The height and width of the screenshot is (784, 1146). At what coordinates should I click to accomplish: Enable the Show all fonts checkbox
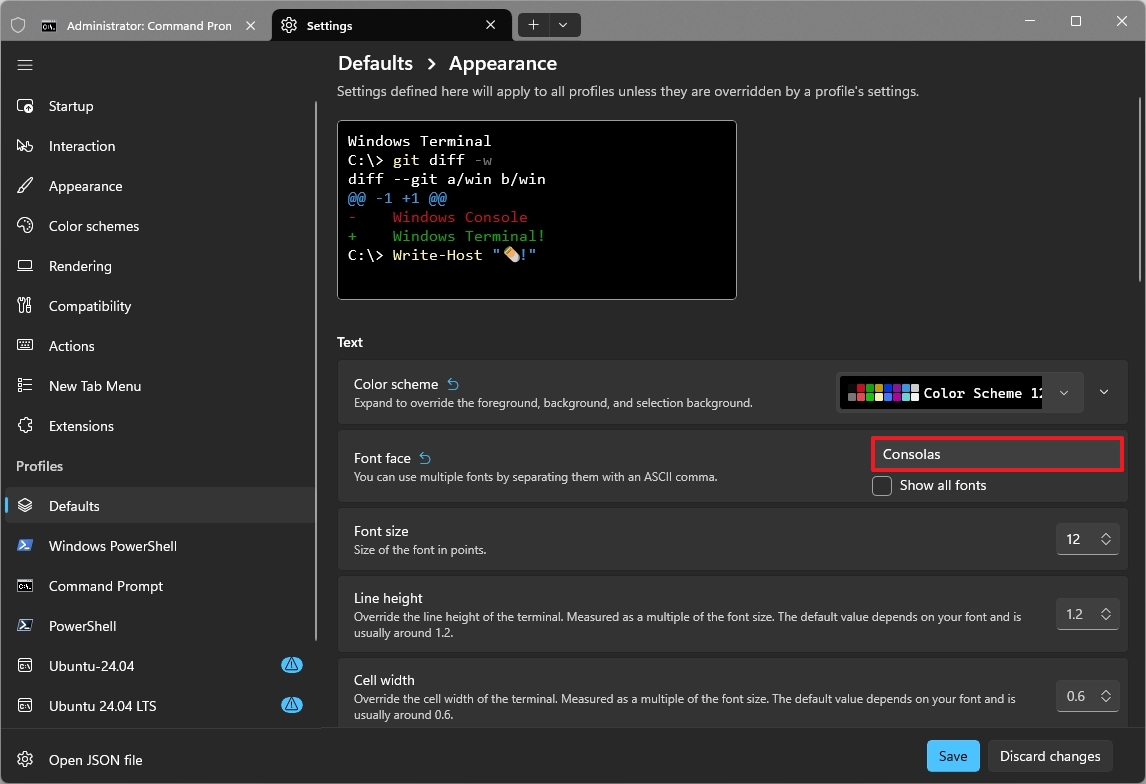point(882,486)
